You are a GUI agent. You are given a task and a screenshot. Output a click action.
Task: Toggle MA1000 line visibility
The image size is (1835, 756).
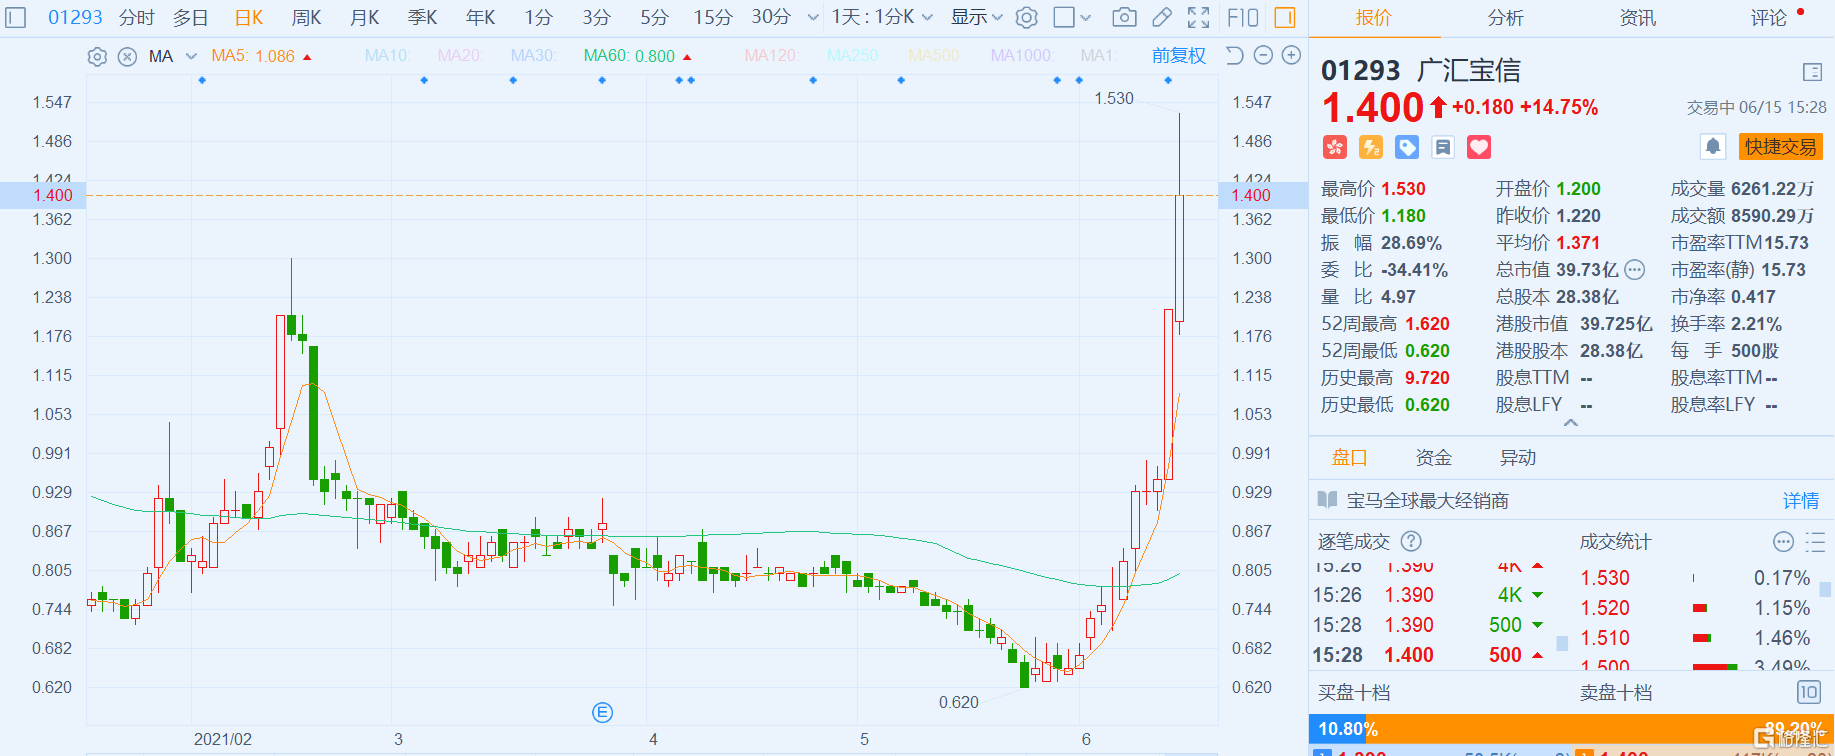tap(1021, 56)
